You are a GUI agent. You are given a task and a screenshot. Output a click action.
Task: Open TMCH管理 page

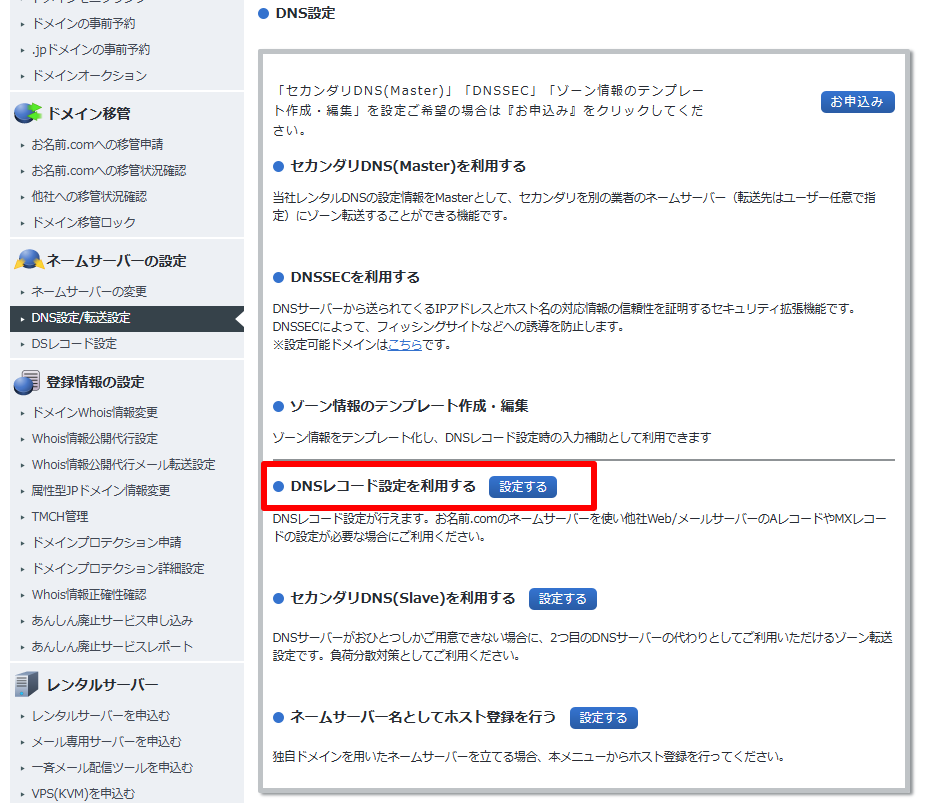60,517
